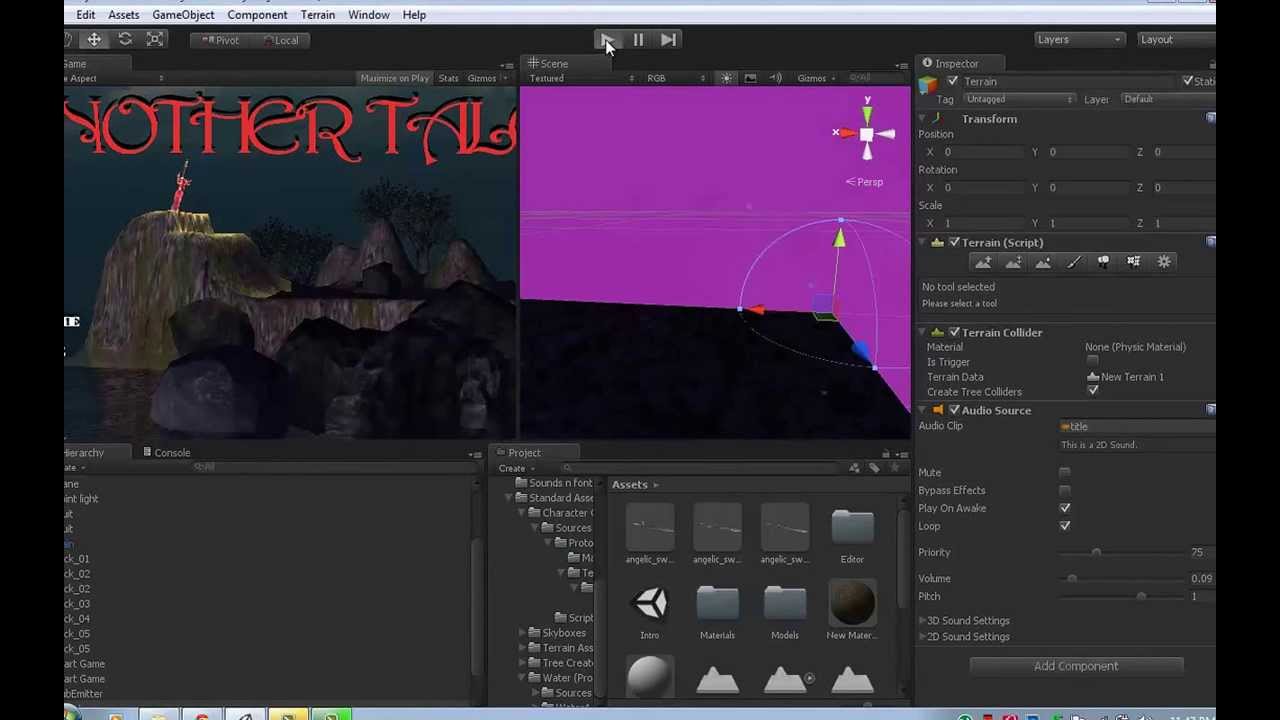Open the Layer dropdown set to Default

(1167, 99)
